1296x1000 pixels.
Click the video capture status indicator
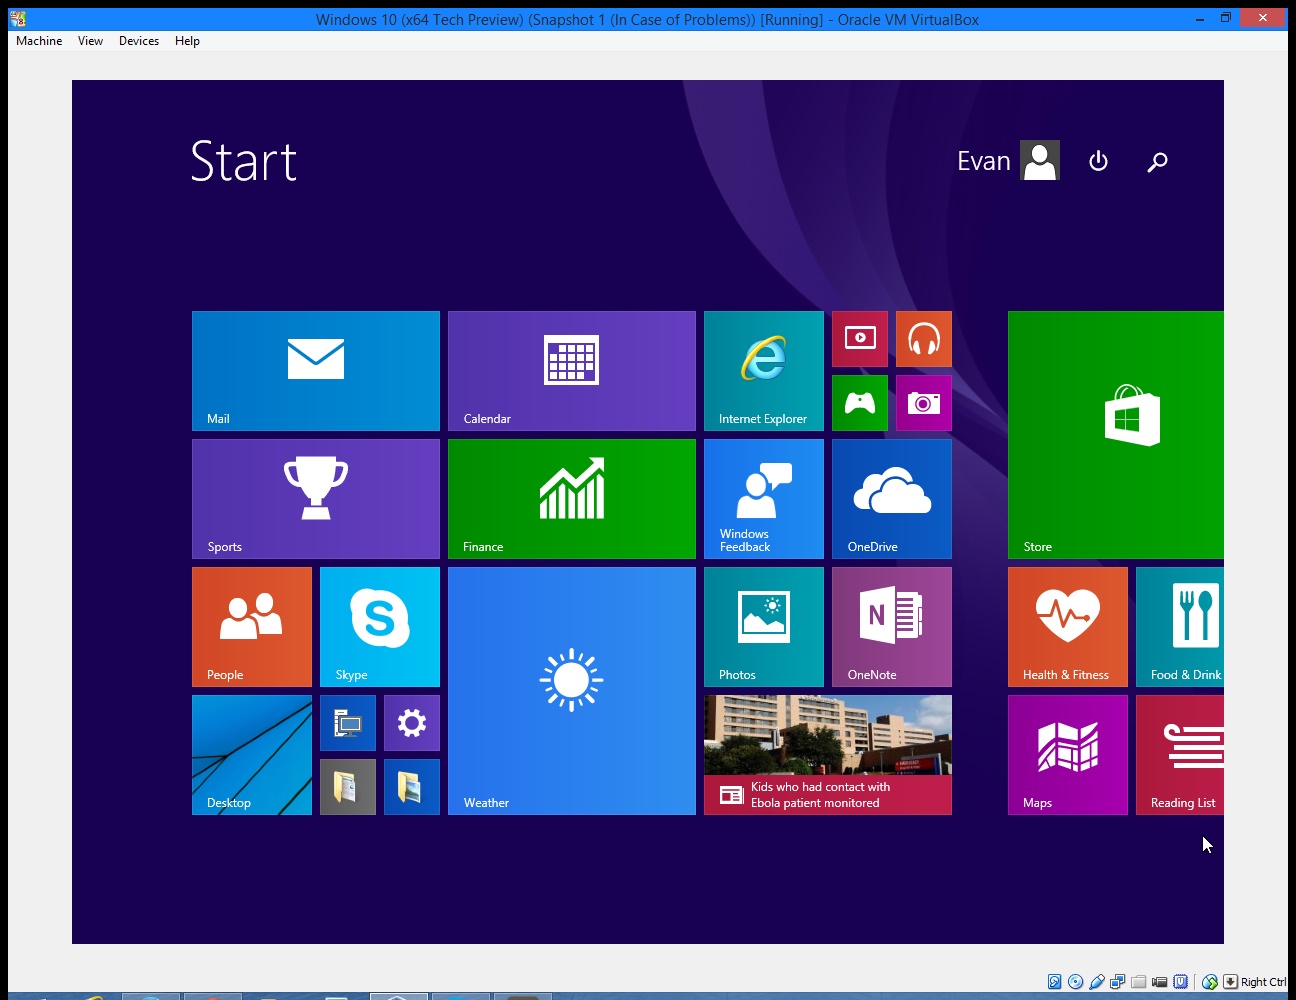1159,982
